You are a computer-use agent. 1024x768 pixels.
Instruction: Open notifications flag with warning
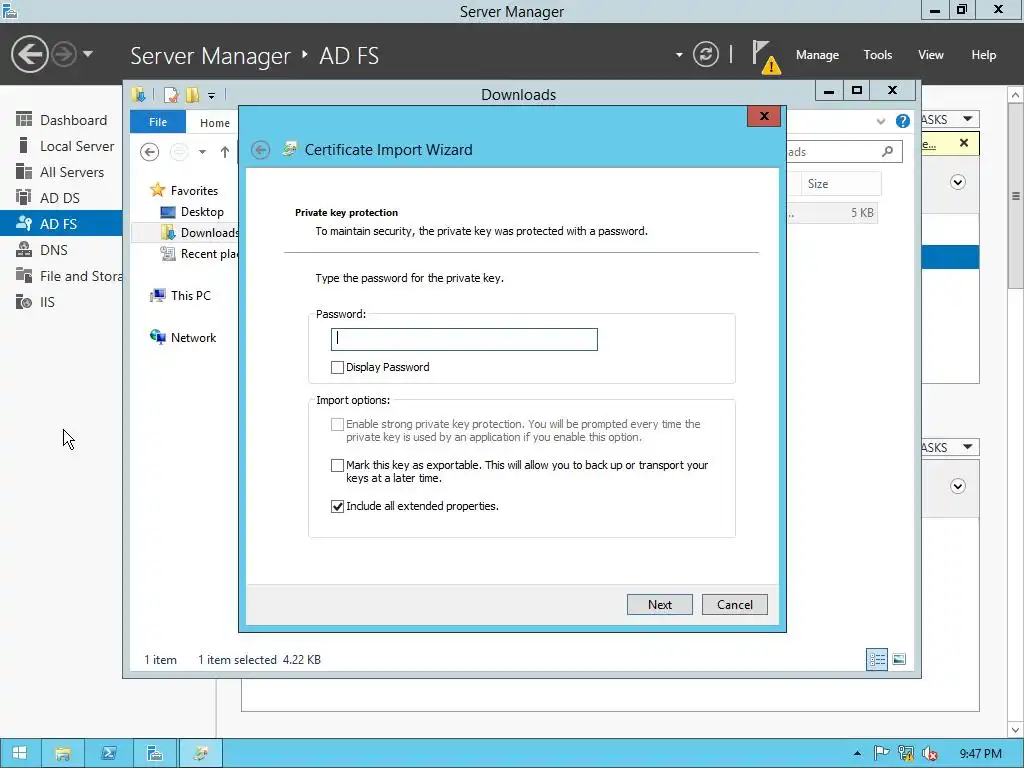tap(765, 57)
